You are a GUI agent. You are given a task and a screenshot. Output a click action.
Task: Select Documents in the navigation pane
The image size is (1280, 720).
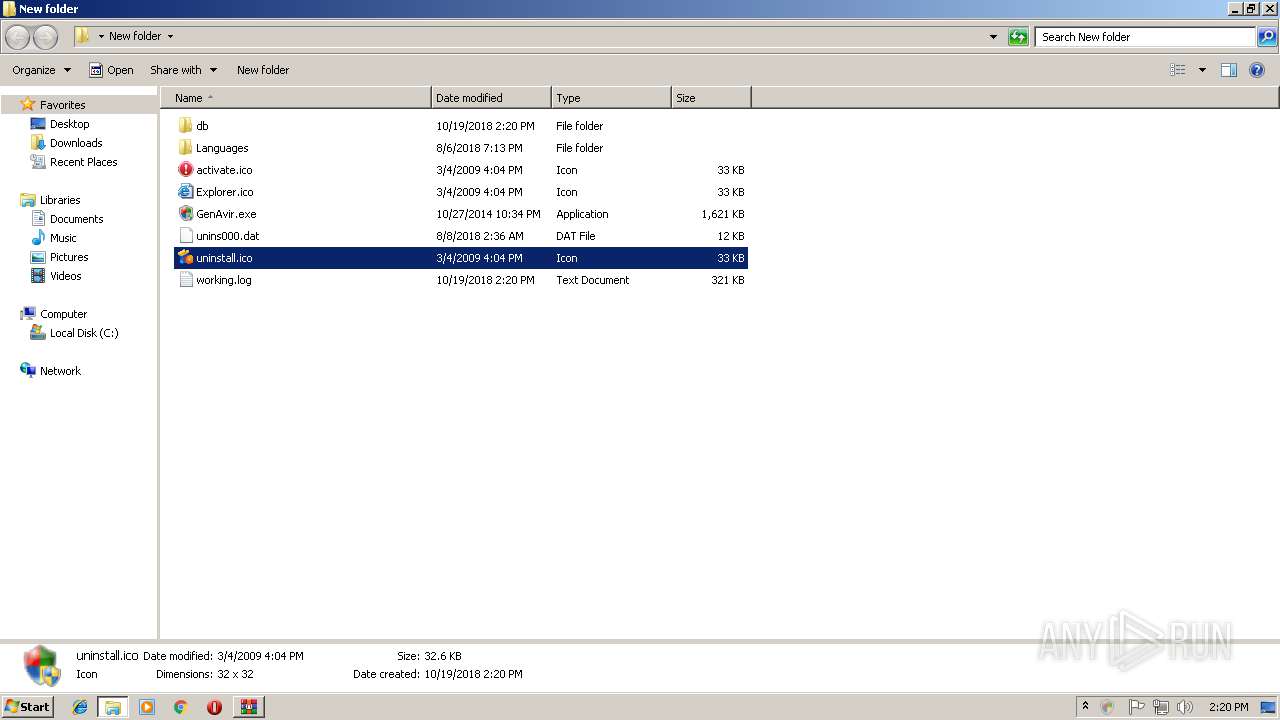coord(76,219)
